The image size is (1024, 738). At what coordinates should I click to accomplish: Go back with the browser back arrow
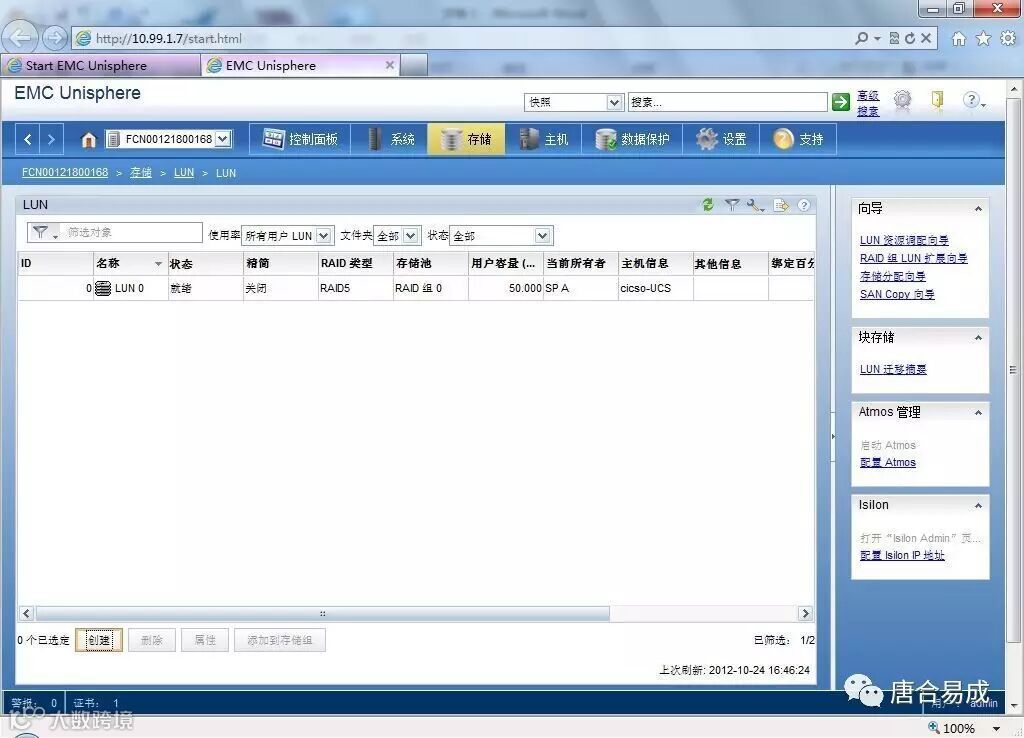[22, 38]
